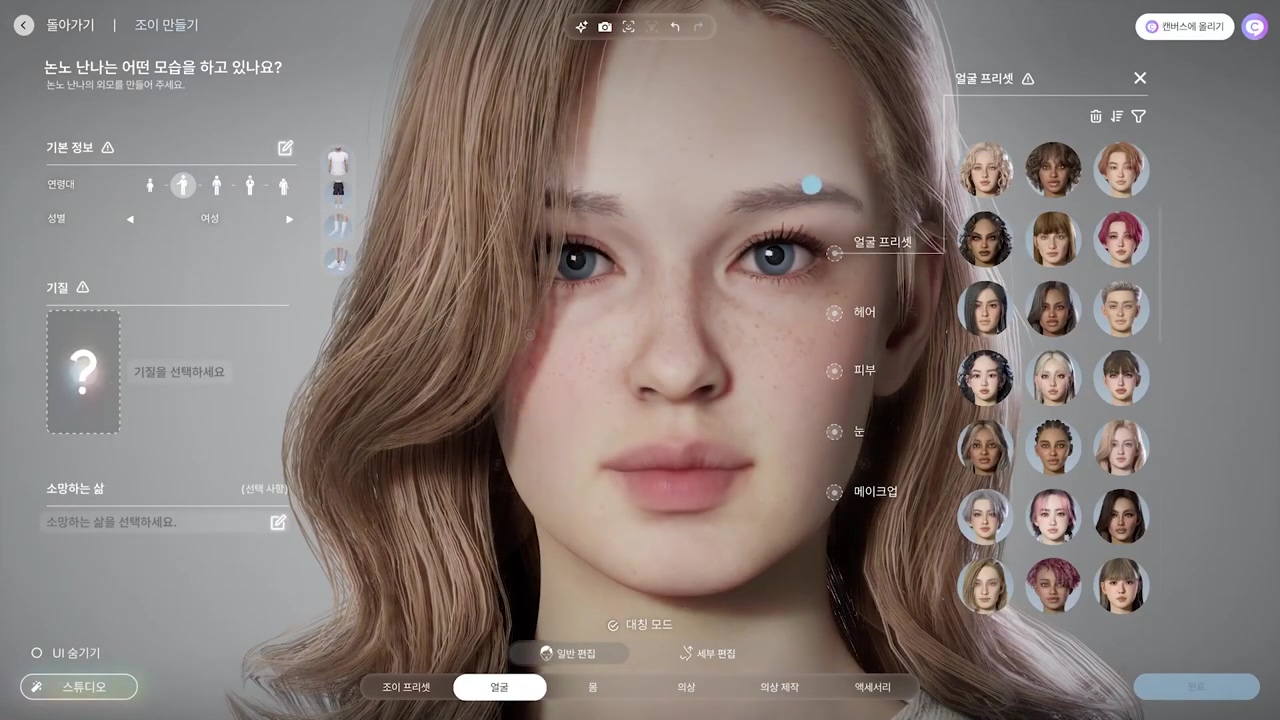Toggle the UI 숨기기 option
Screen dimensions: 1280x720
(66, 653)
